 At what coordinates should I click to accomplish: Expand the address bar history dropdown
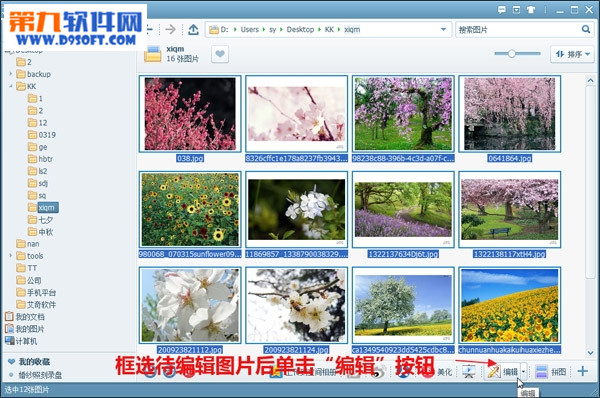click(x=443, y=29)
